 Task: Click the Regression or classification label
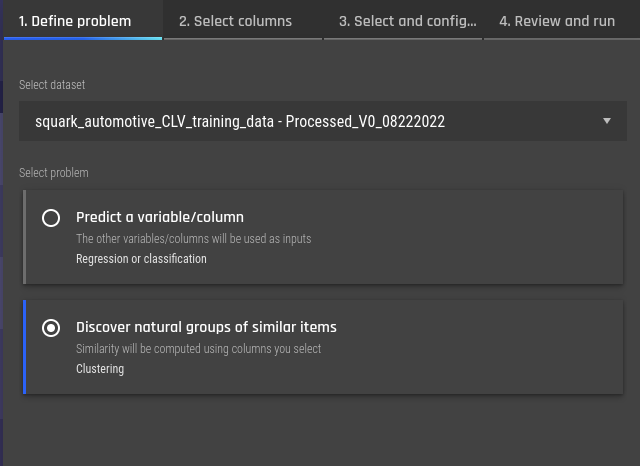point(141,259)
